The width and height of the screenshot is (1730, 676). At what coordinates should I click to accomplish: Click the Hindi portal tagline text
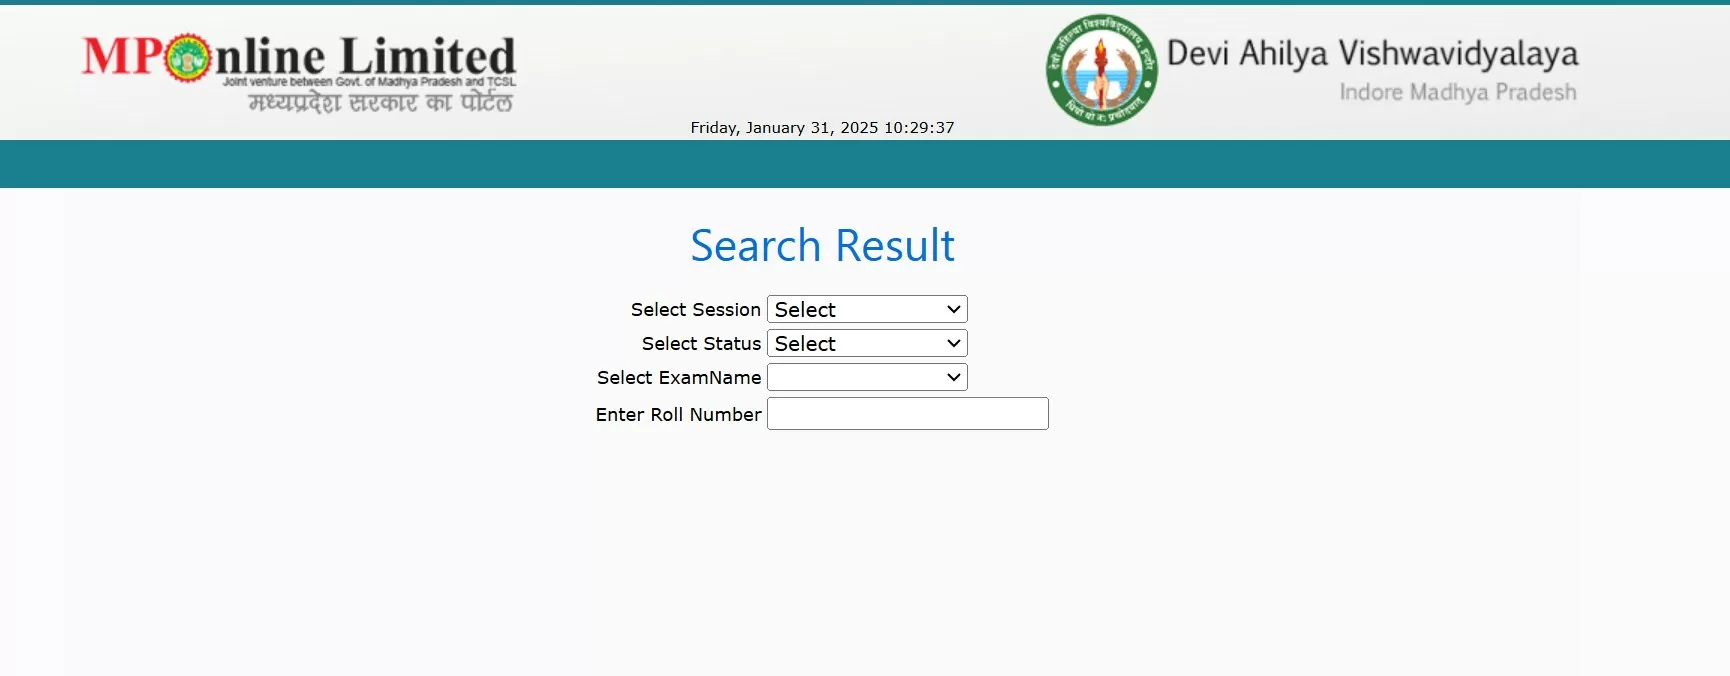(381, 102)
